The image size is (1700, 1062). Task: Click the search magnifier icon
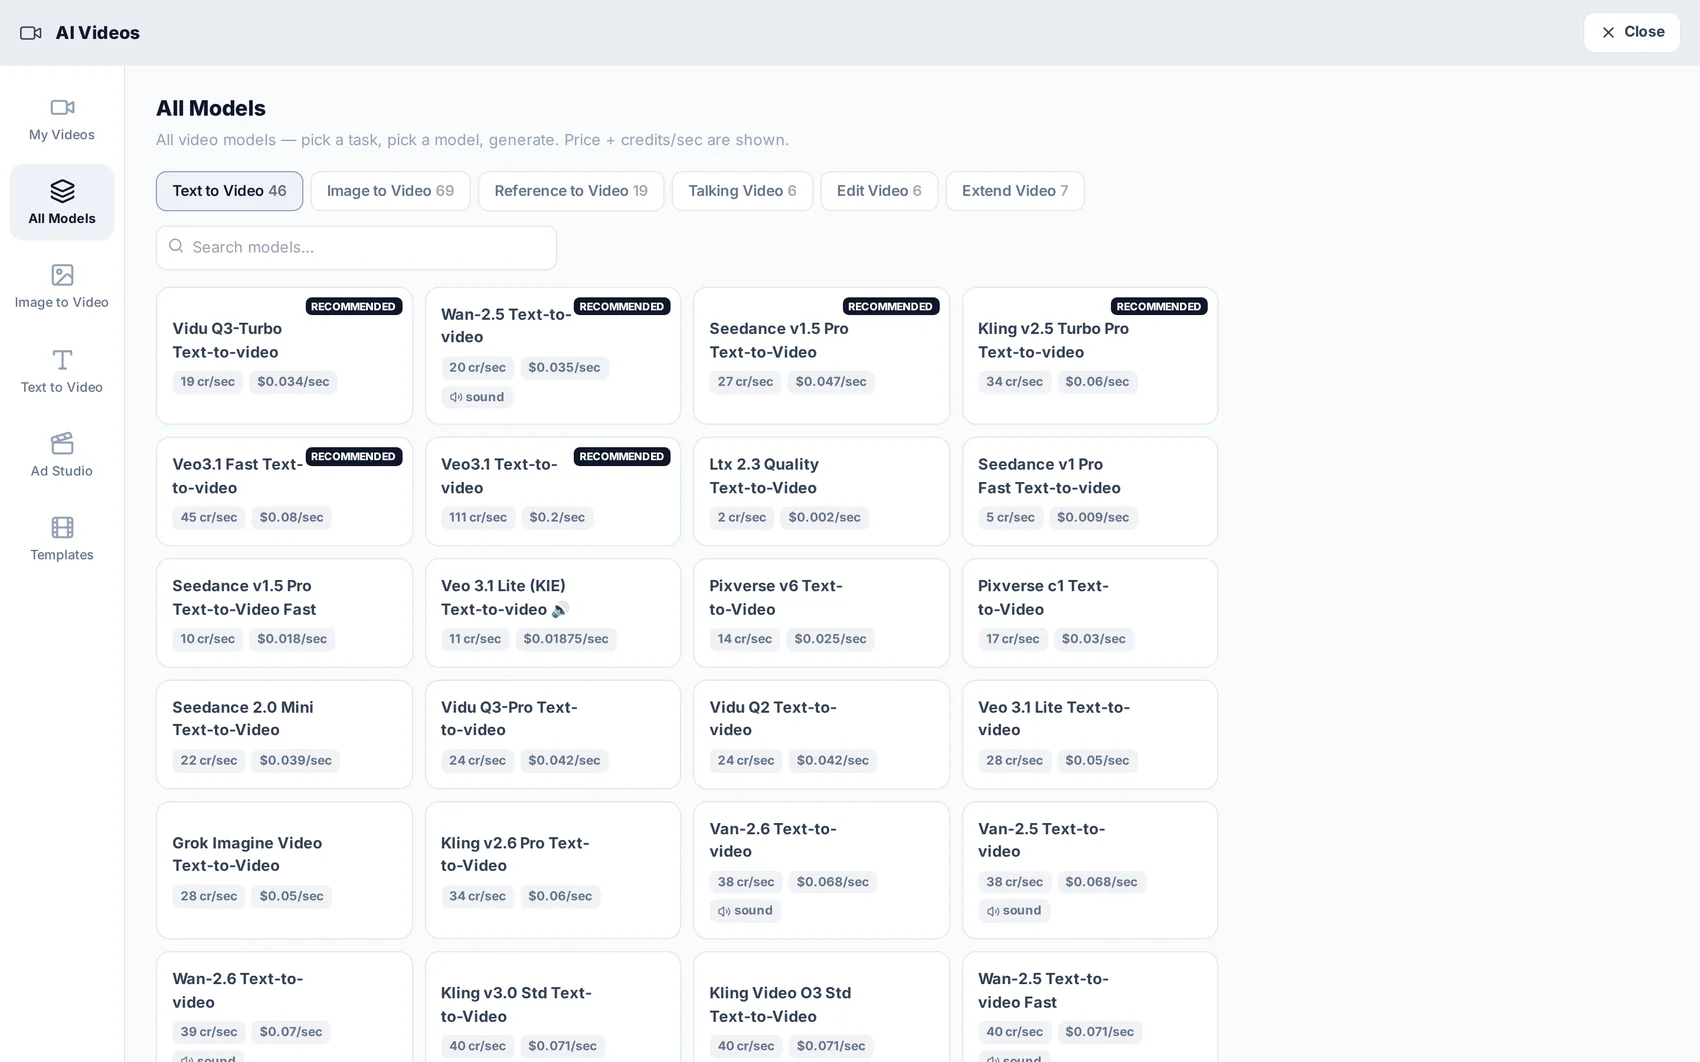click(x=176, y=246)
